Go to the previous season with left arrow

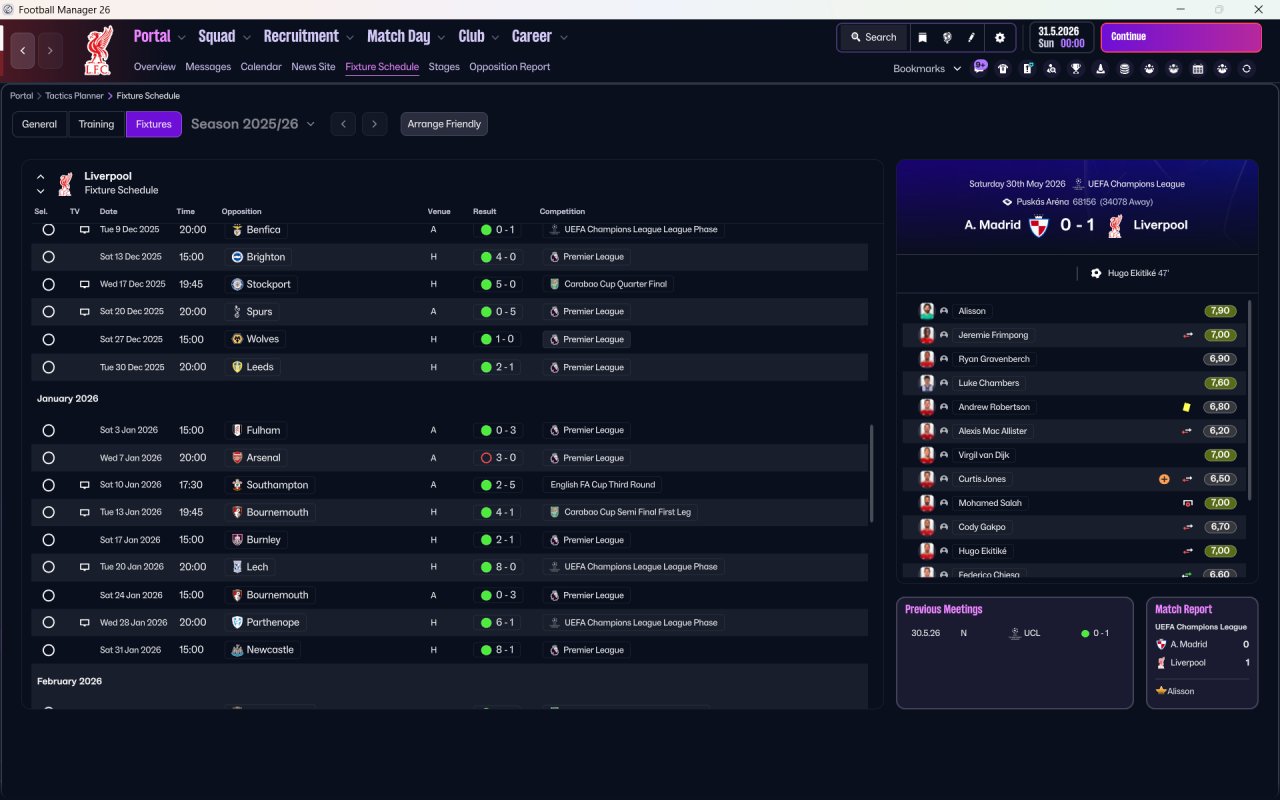[343, 124]
